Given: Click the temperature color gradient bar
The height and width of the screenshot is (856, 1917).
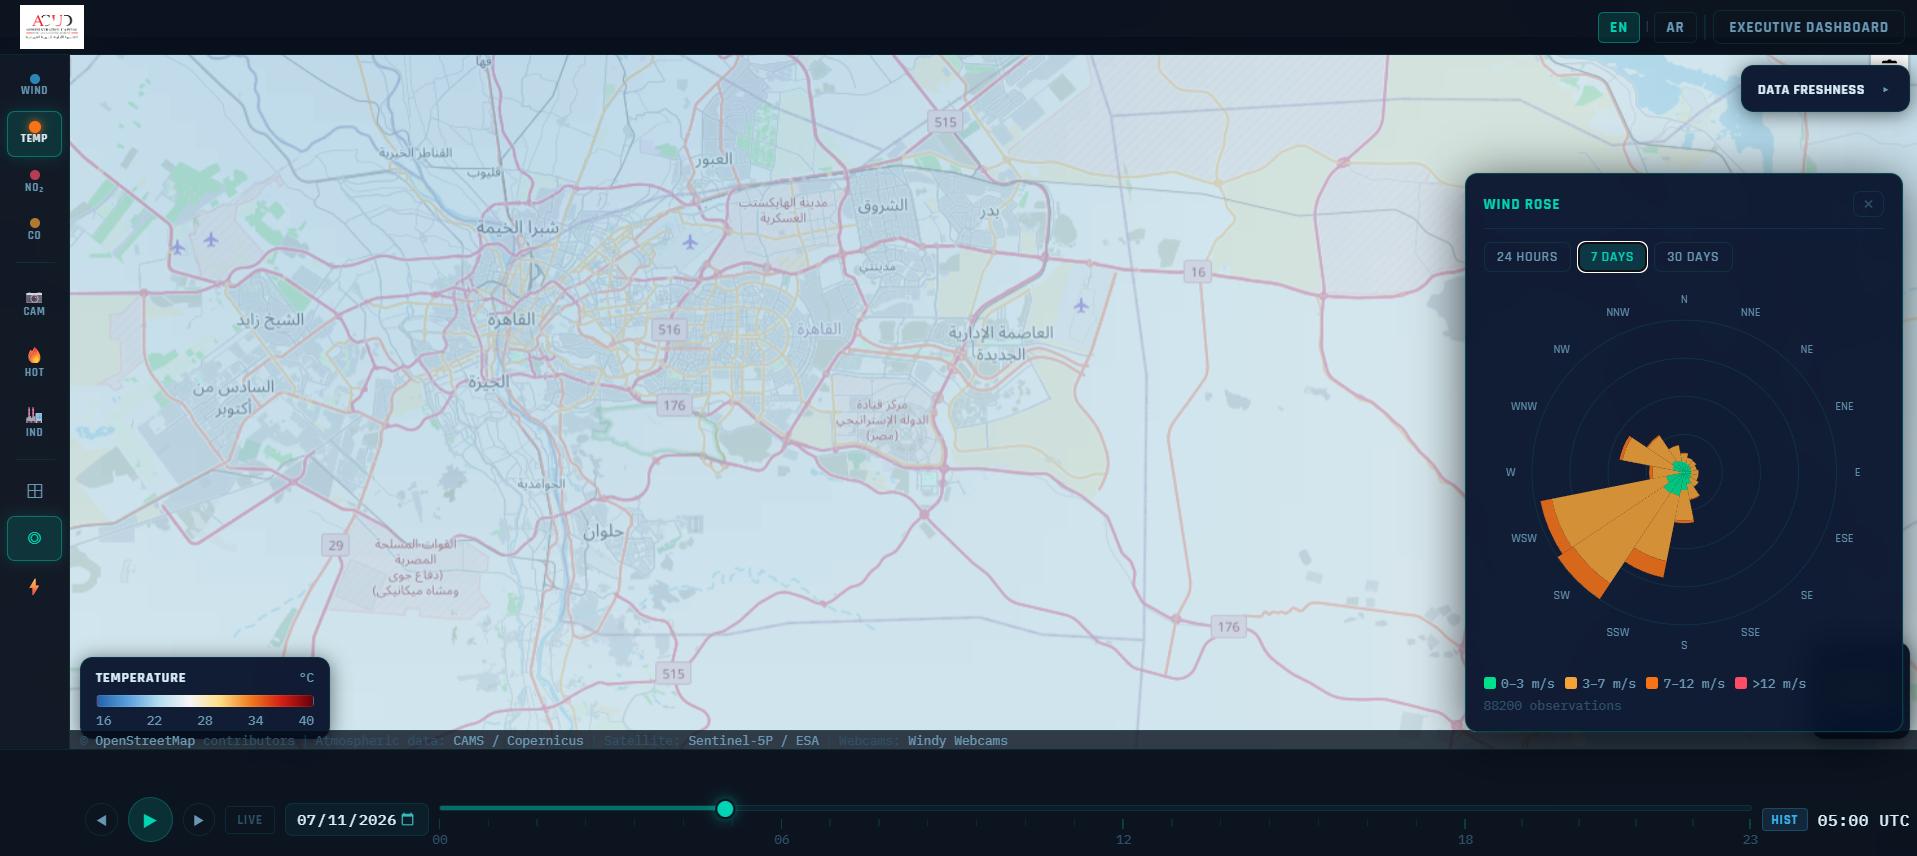Looking at the screenshot, I should (x=205, y=701).
